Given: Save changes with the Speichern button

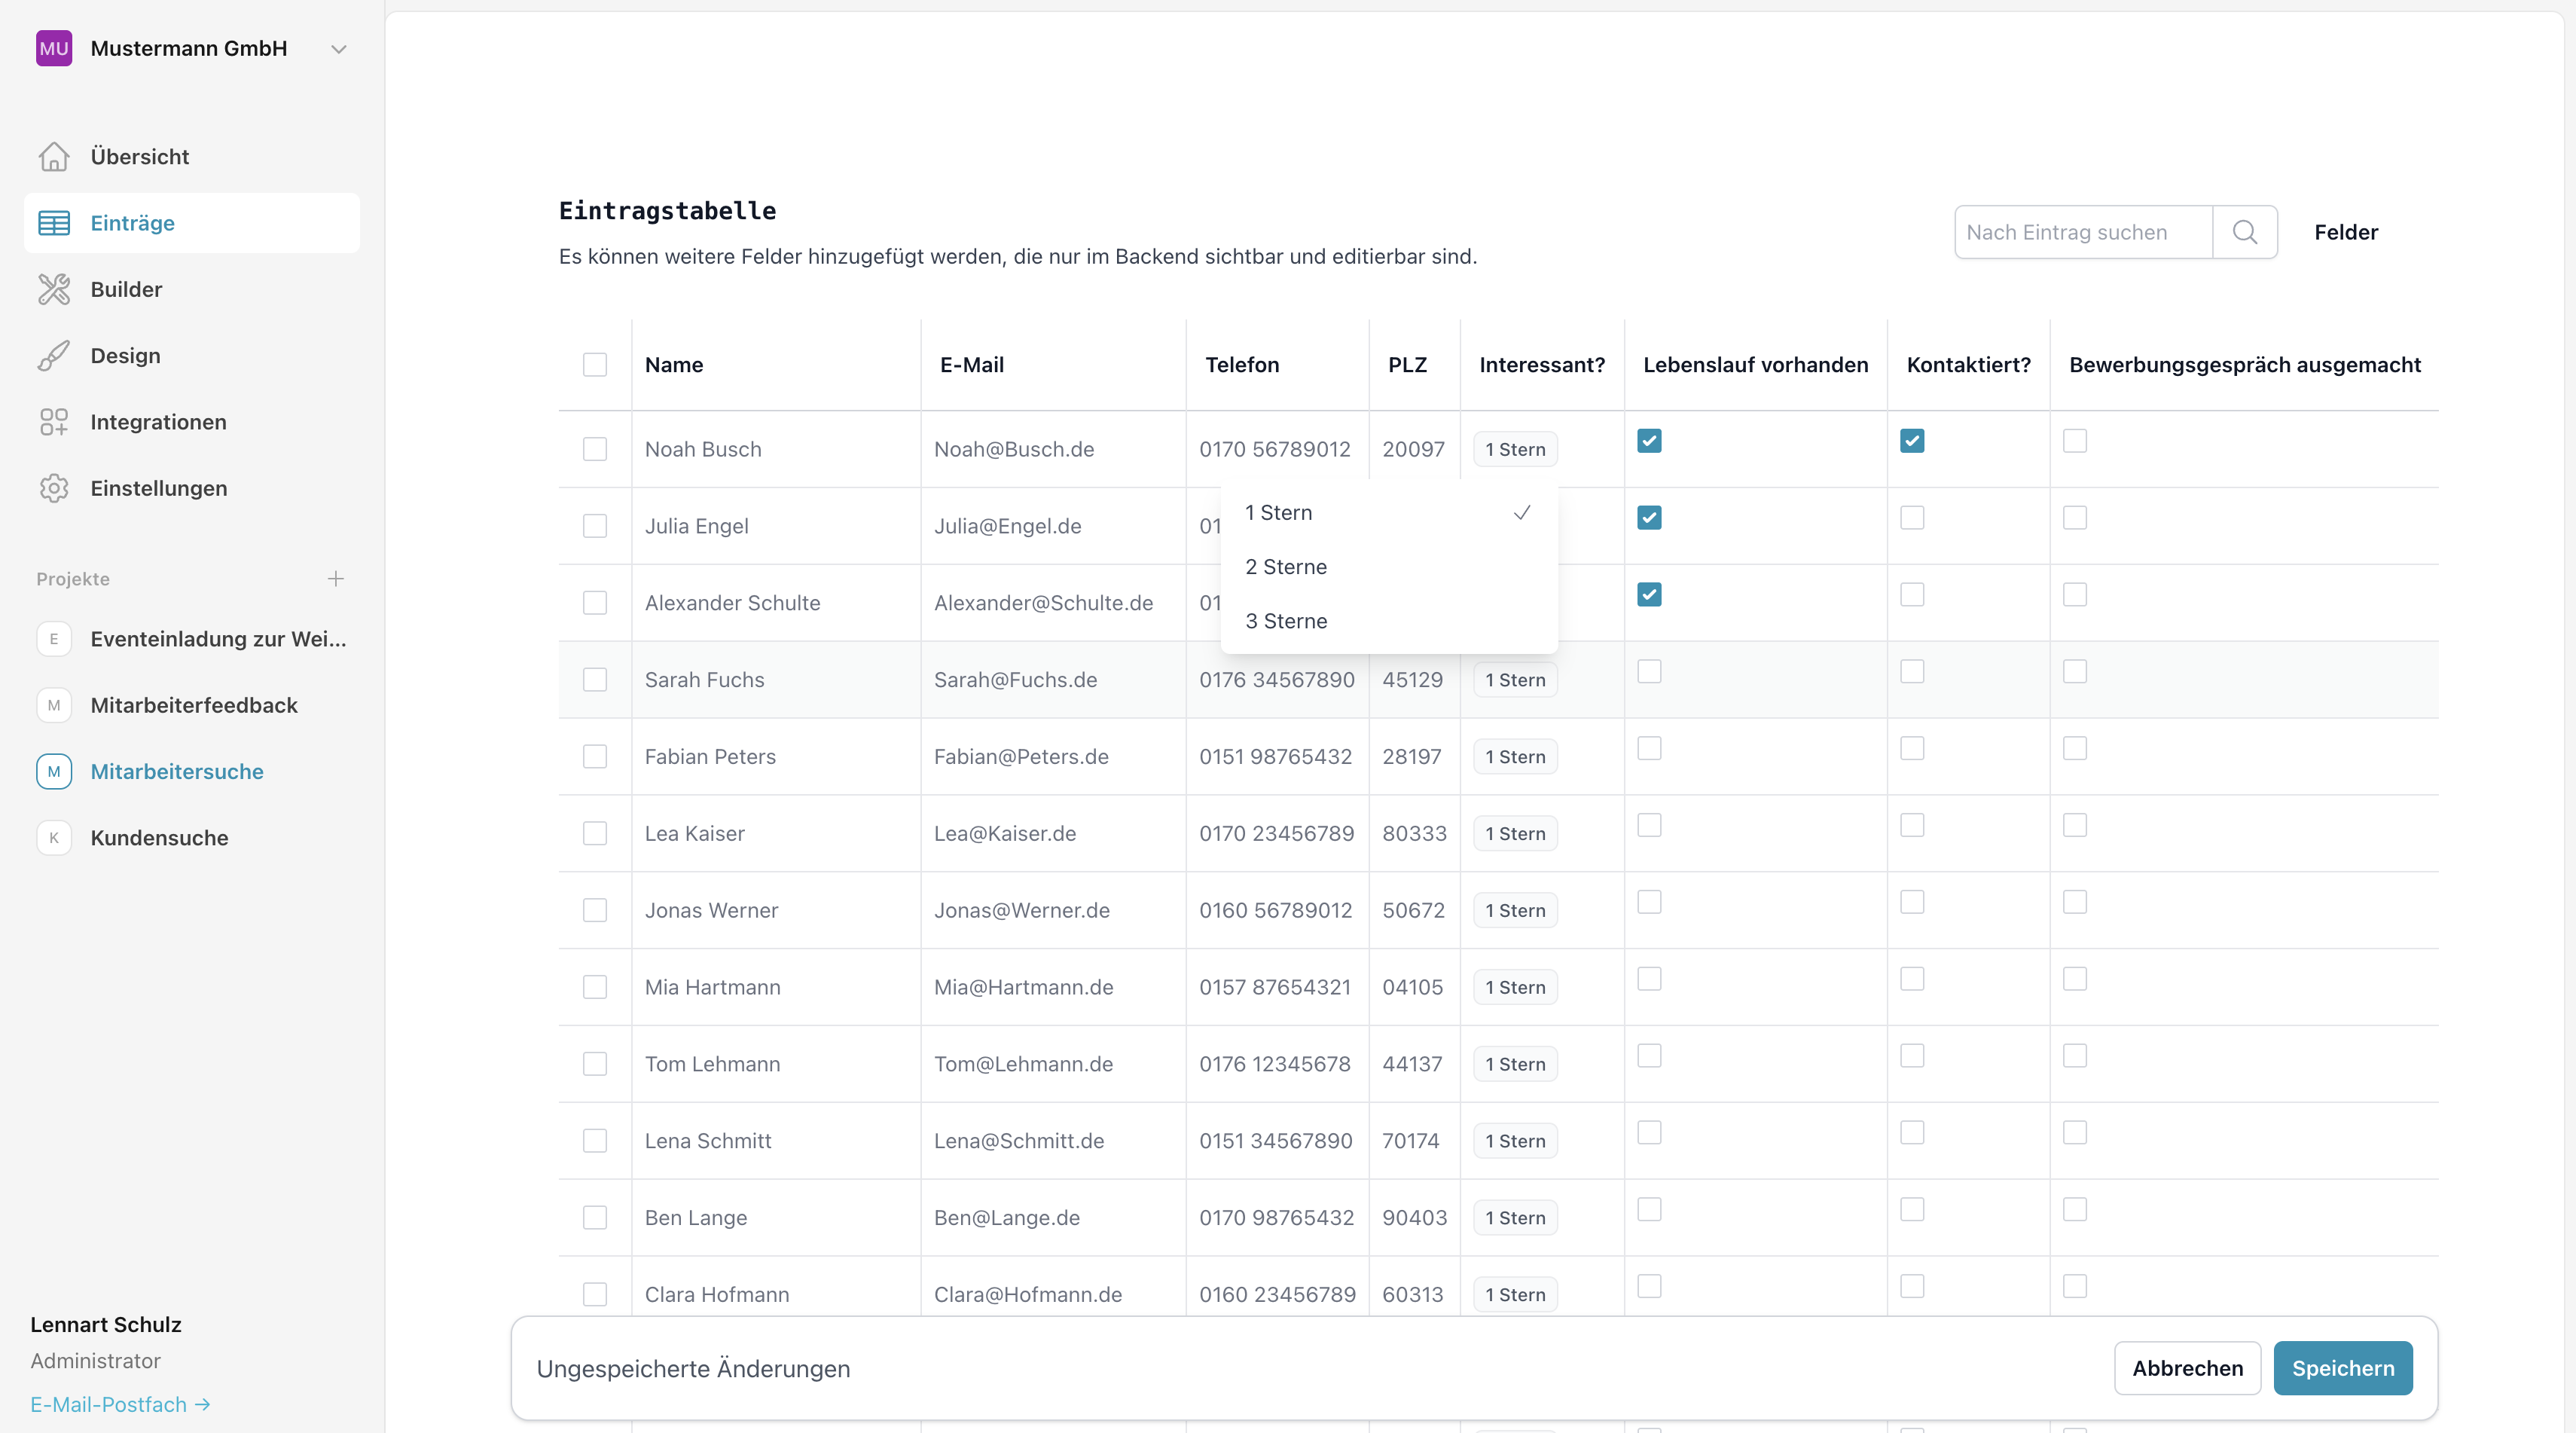Looking at the screenshot, I should point(2342,1368).
